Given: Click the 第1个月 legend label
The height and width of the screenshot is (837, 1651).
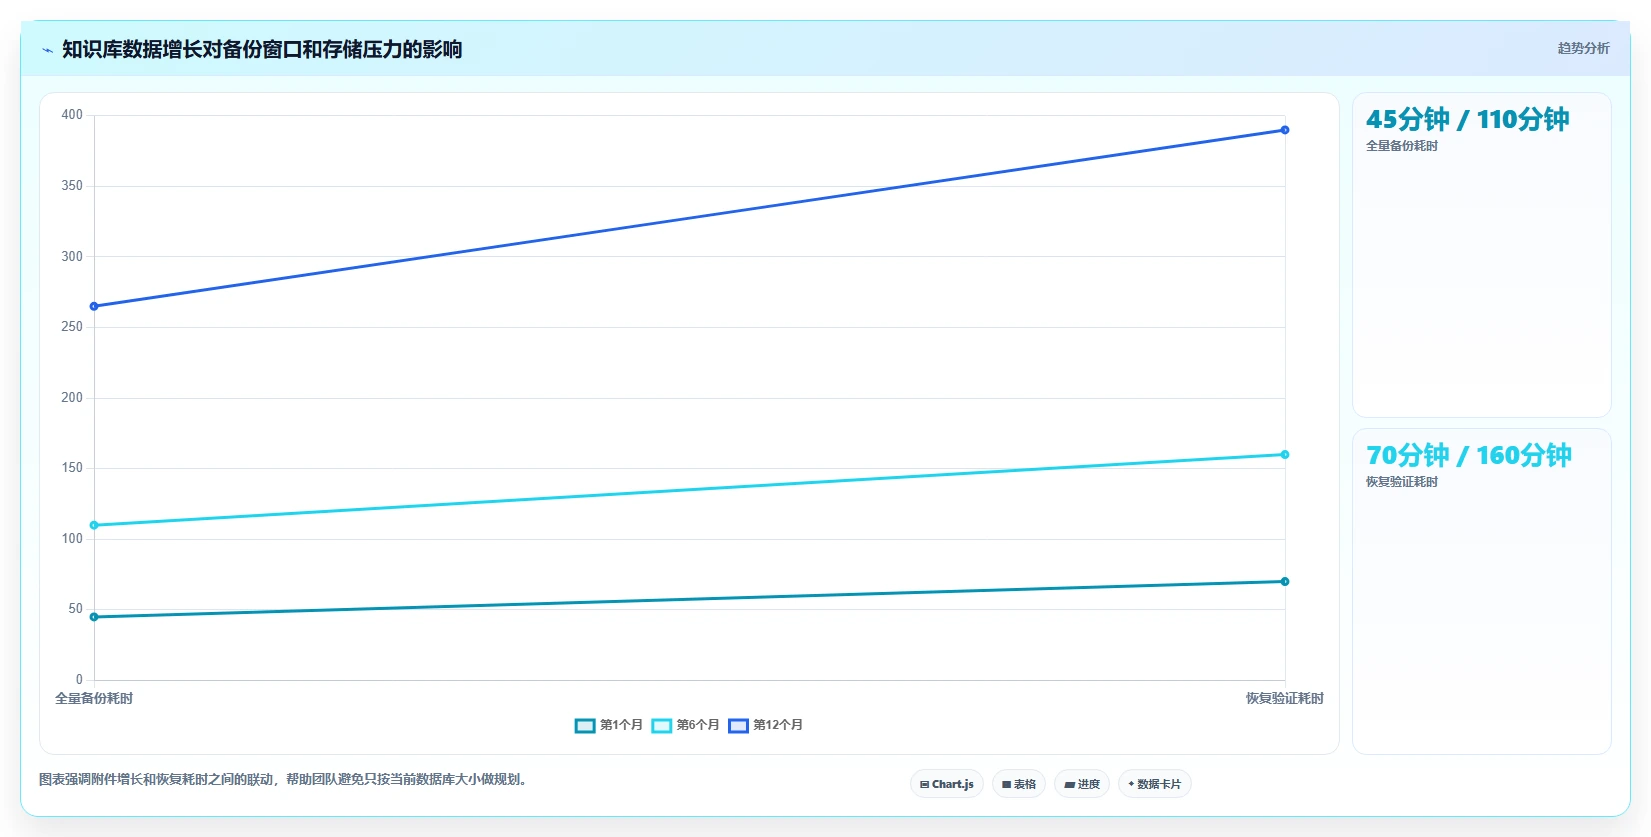Looking at the screenshot, I should click(621, 725).
